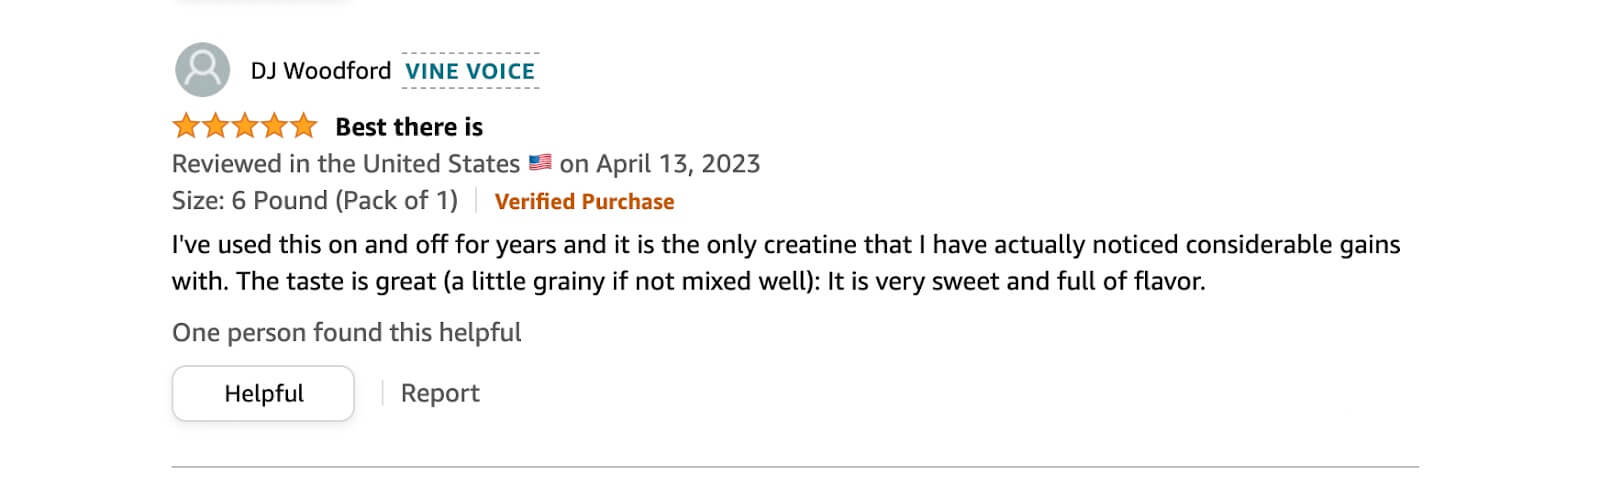Report this review

pos(440,393)
